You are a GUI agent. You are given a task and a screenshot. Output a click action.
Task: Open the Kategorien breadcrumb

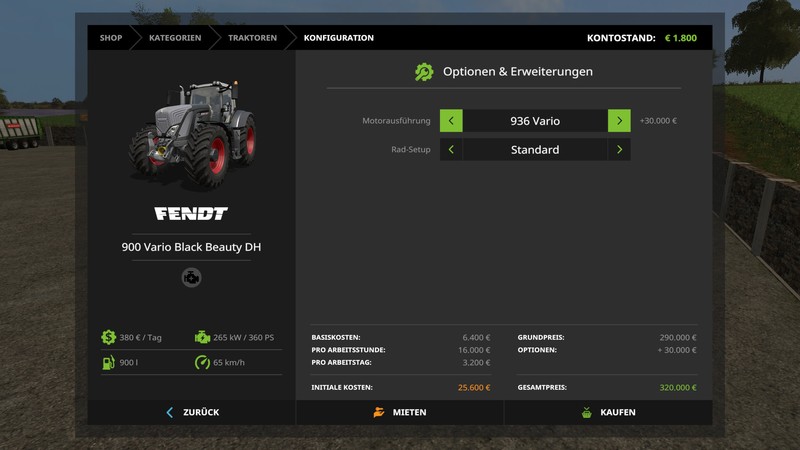175,38
